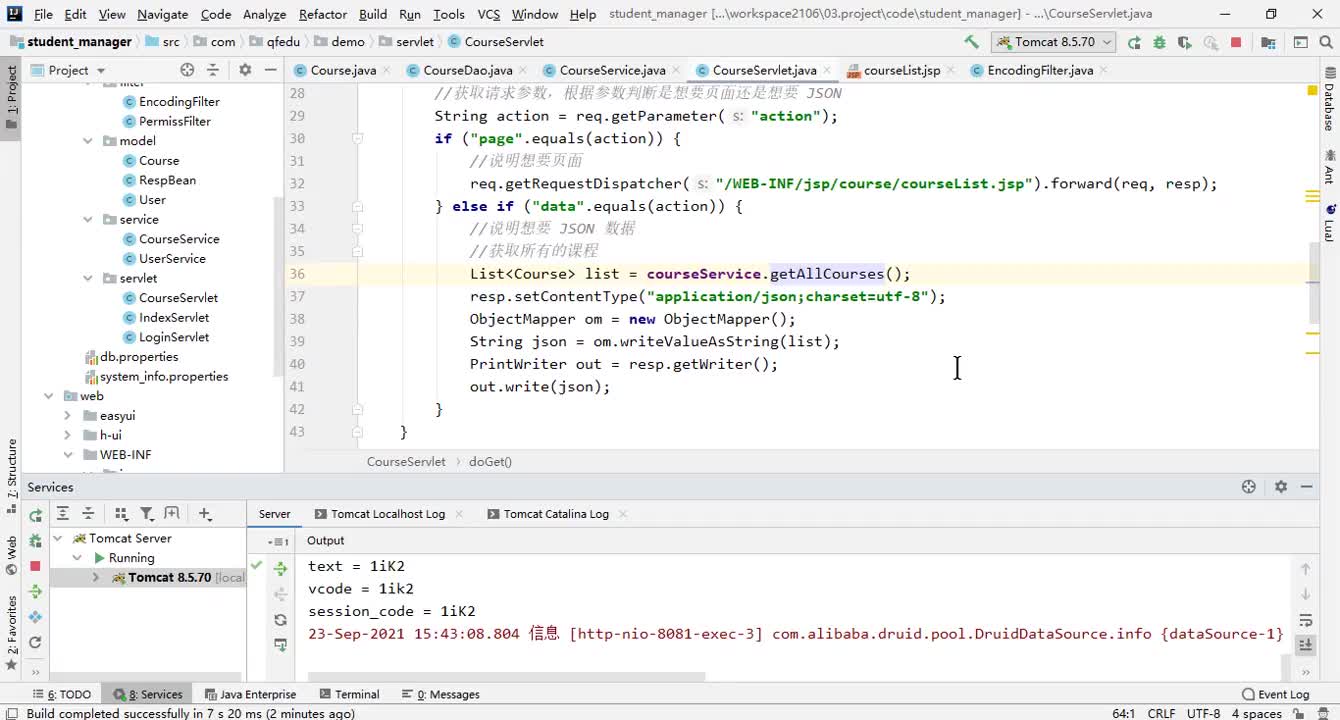Toggle soft-wrap in console output

pyautogui.click(x=1305, y=620)
